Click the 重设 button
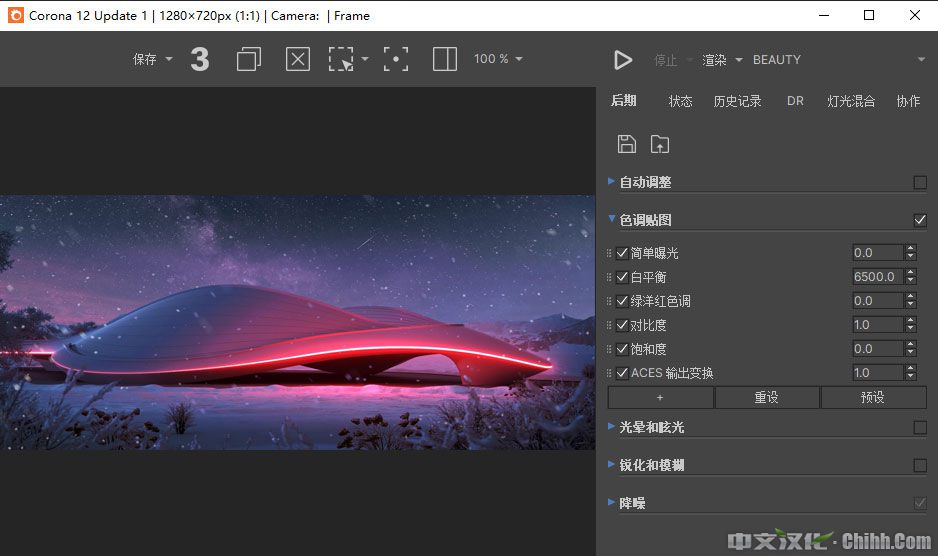Image resolution: width=938 pixels, height=556 pixels. pos(767,397)
